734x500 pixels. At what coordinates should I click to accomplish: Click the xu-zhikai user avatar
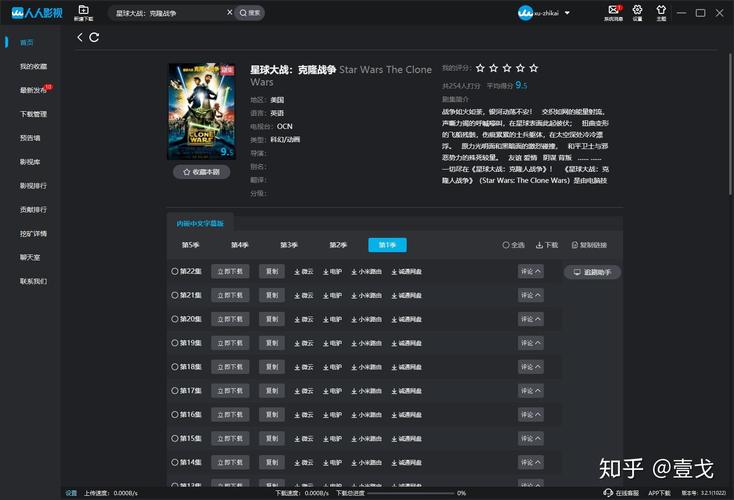click(525, 13)
